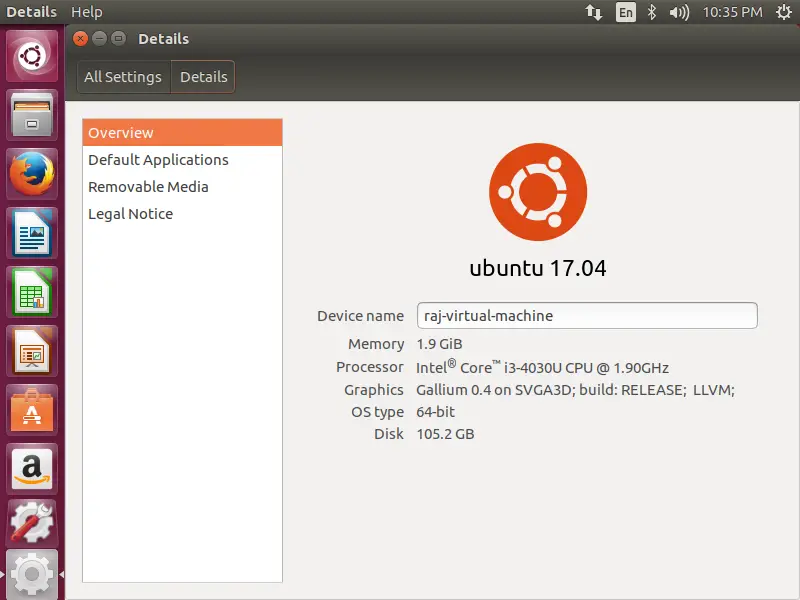
Task: Click the OS type value '64-bit'
Action: tap(435, 412)
